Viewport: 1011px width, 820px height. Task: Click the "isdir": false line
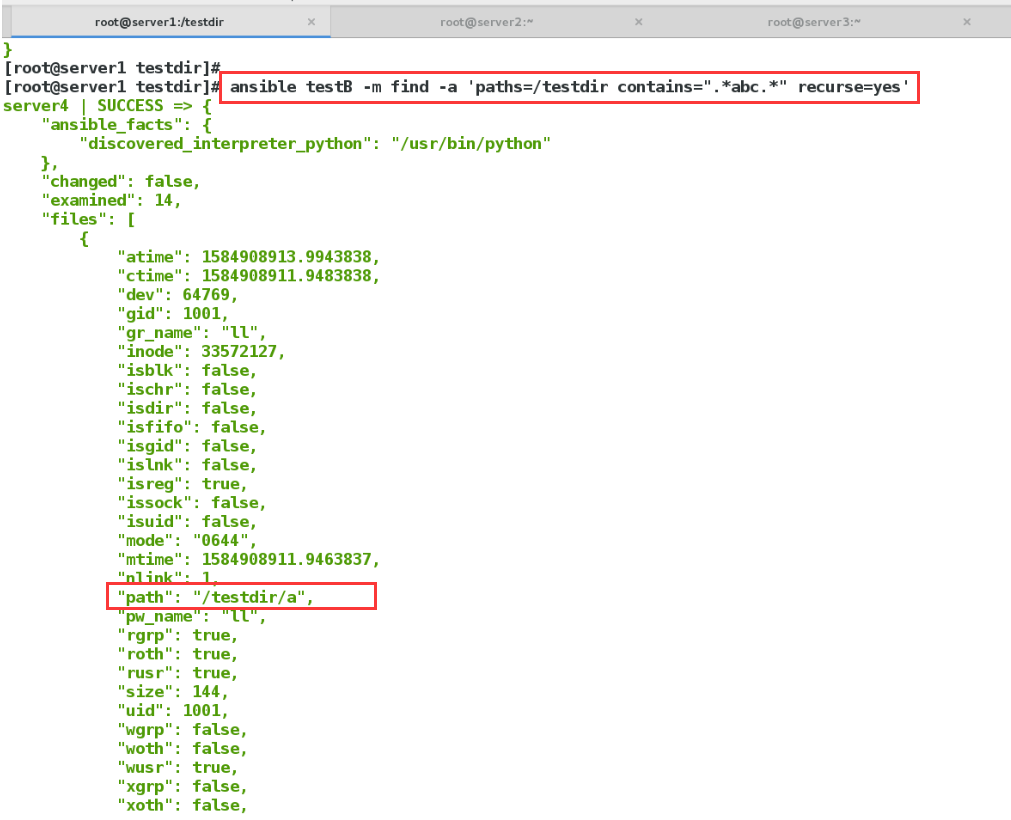tap(187, 408)
